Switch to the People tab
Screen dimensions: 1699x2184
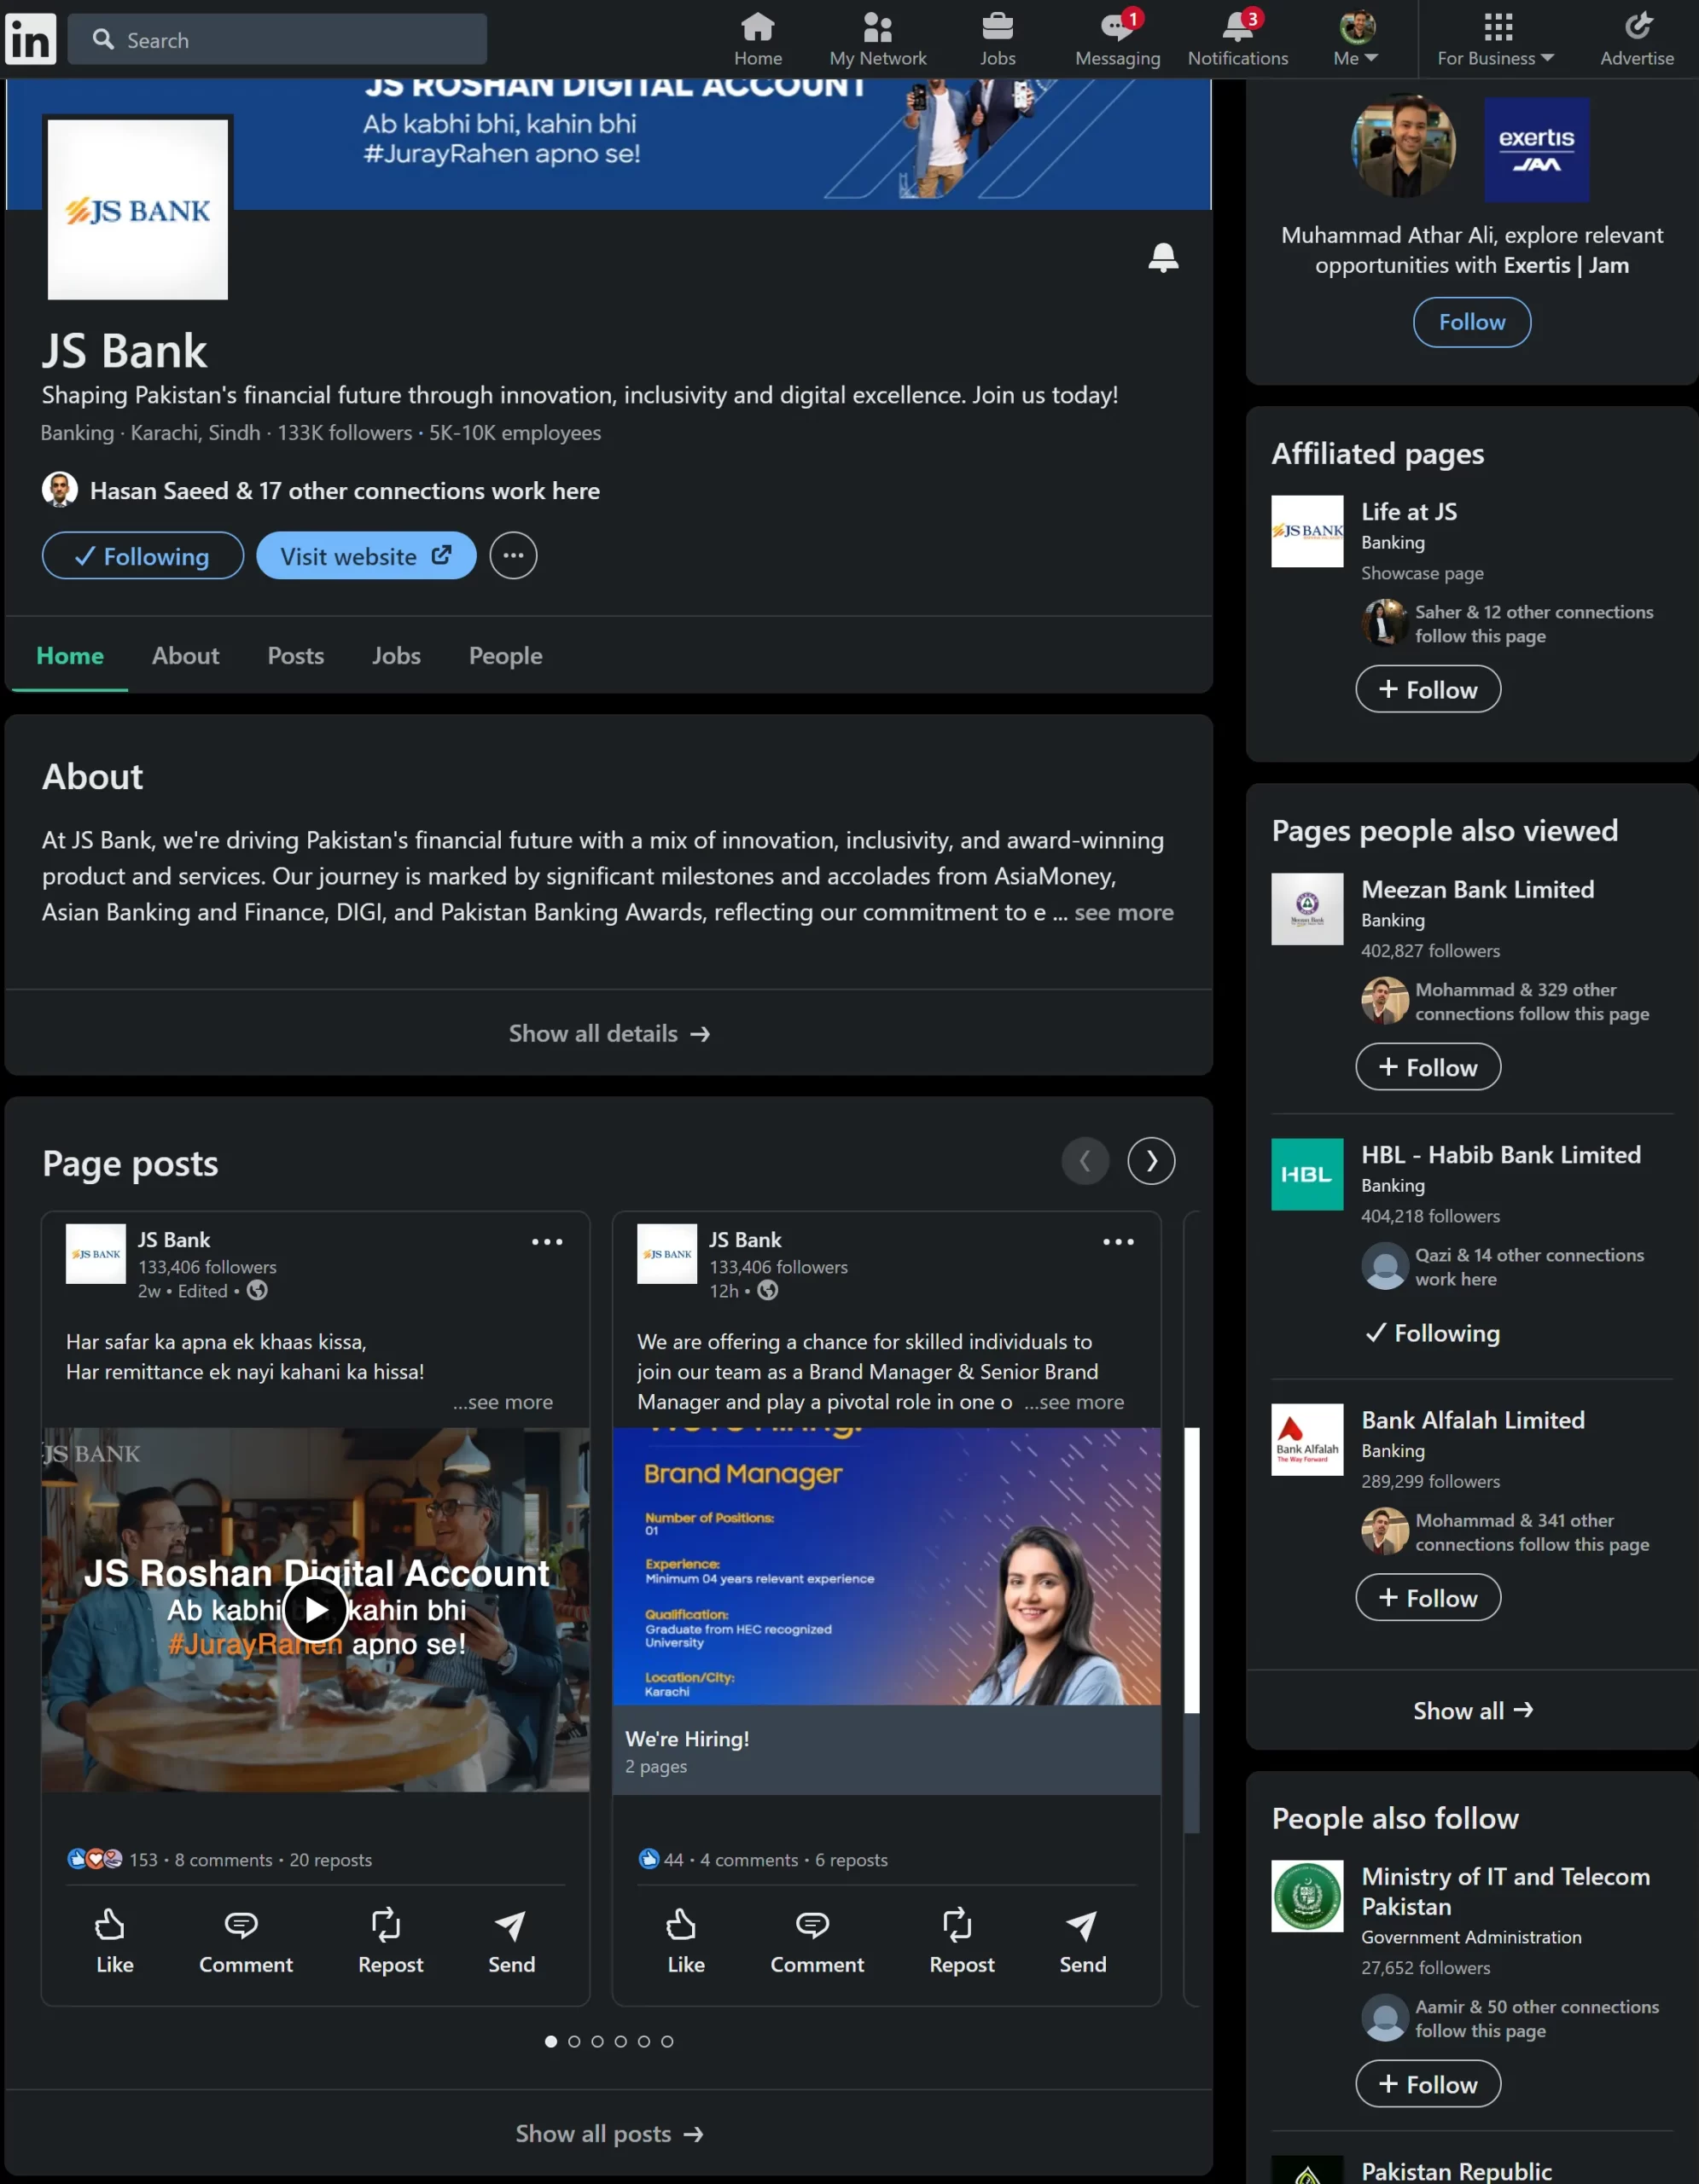pyautogui.click(x=505, y=656)
